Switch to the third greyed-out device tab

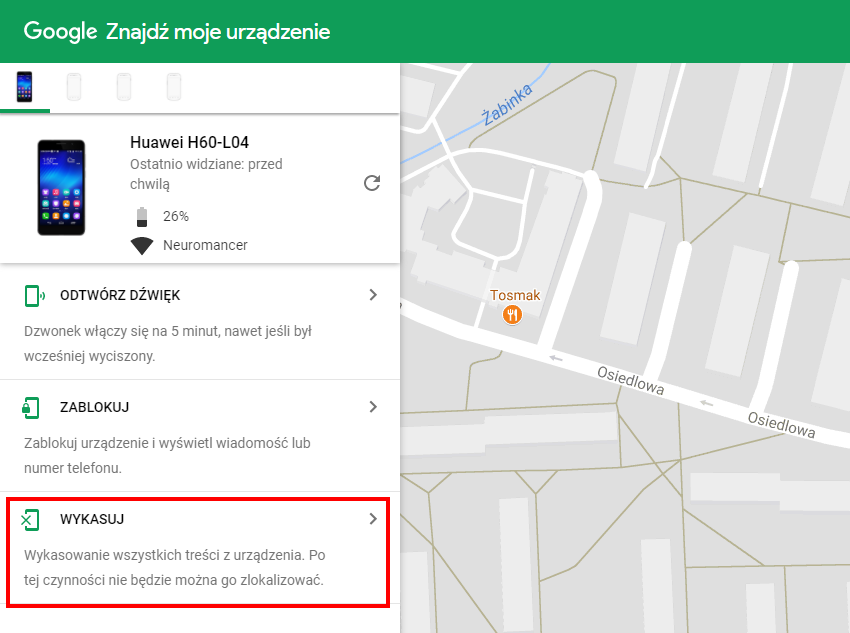click(124, 87)
